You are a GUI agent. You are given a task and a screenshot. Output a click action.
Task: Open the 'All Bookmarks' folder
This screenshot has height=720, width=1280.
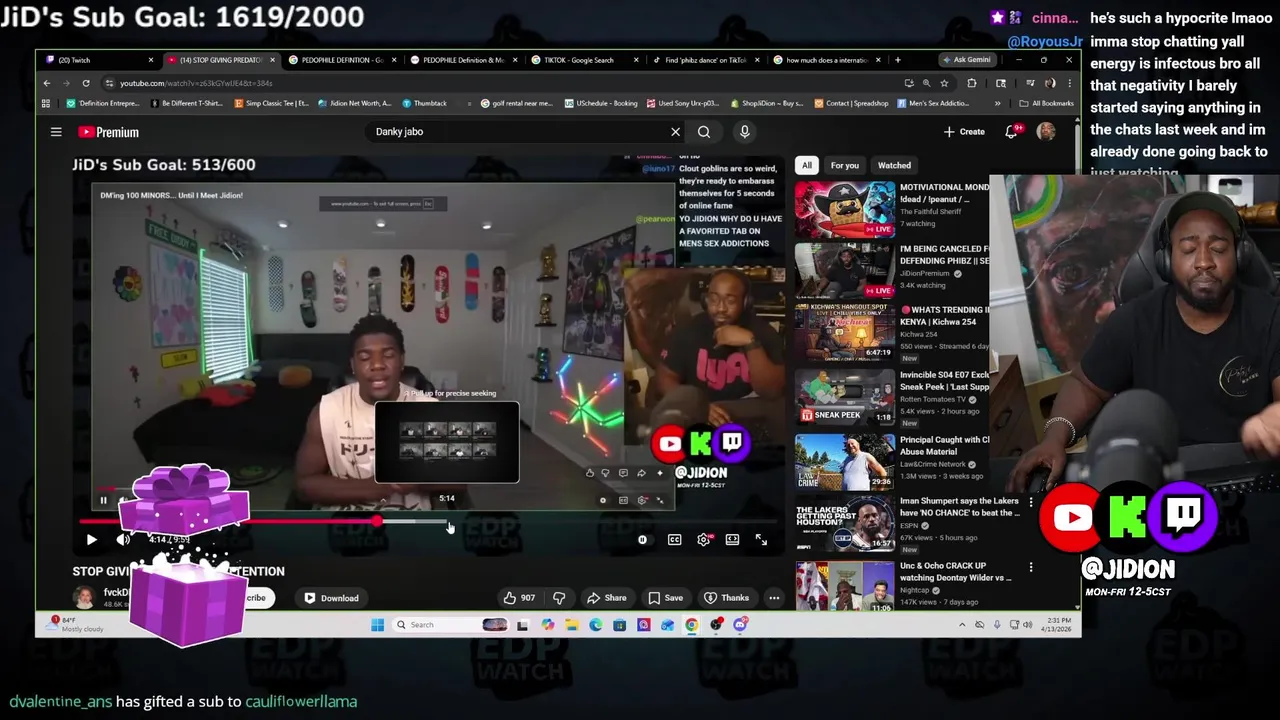tap(1046, 103)
